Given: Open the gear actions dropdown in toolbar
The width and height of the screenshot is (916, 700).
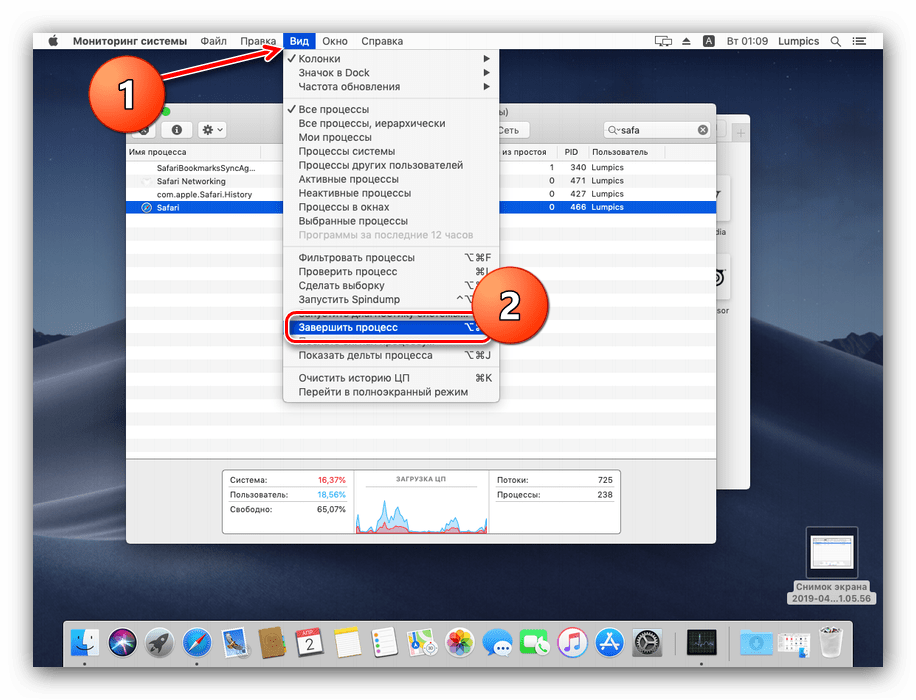Looking at the screenshot, I should (211, 130).
